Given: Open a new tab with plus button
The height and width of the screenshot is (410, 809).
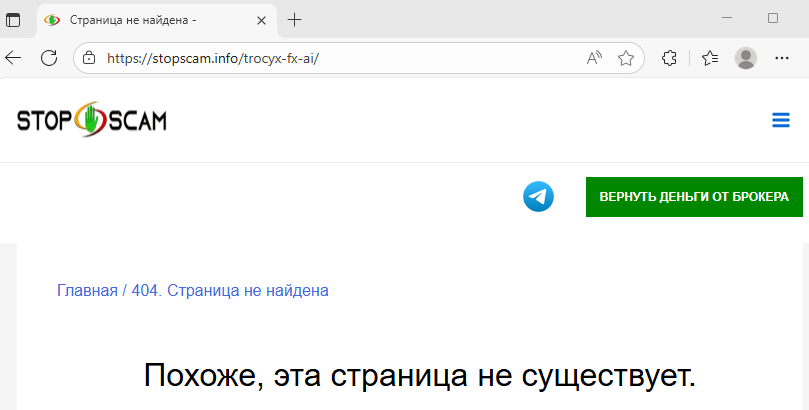Looking at the screenshot, I should (294, 20).
